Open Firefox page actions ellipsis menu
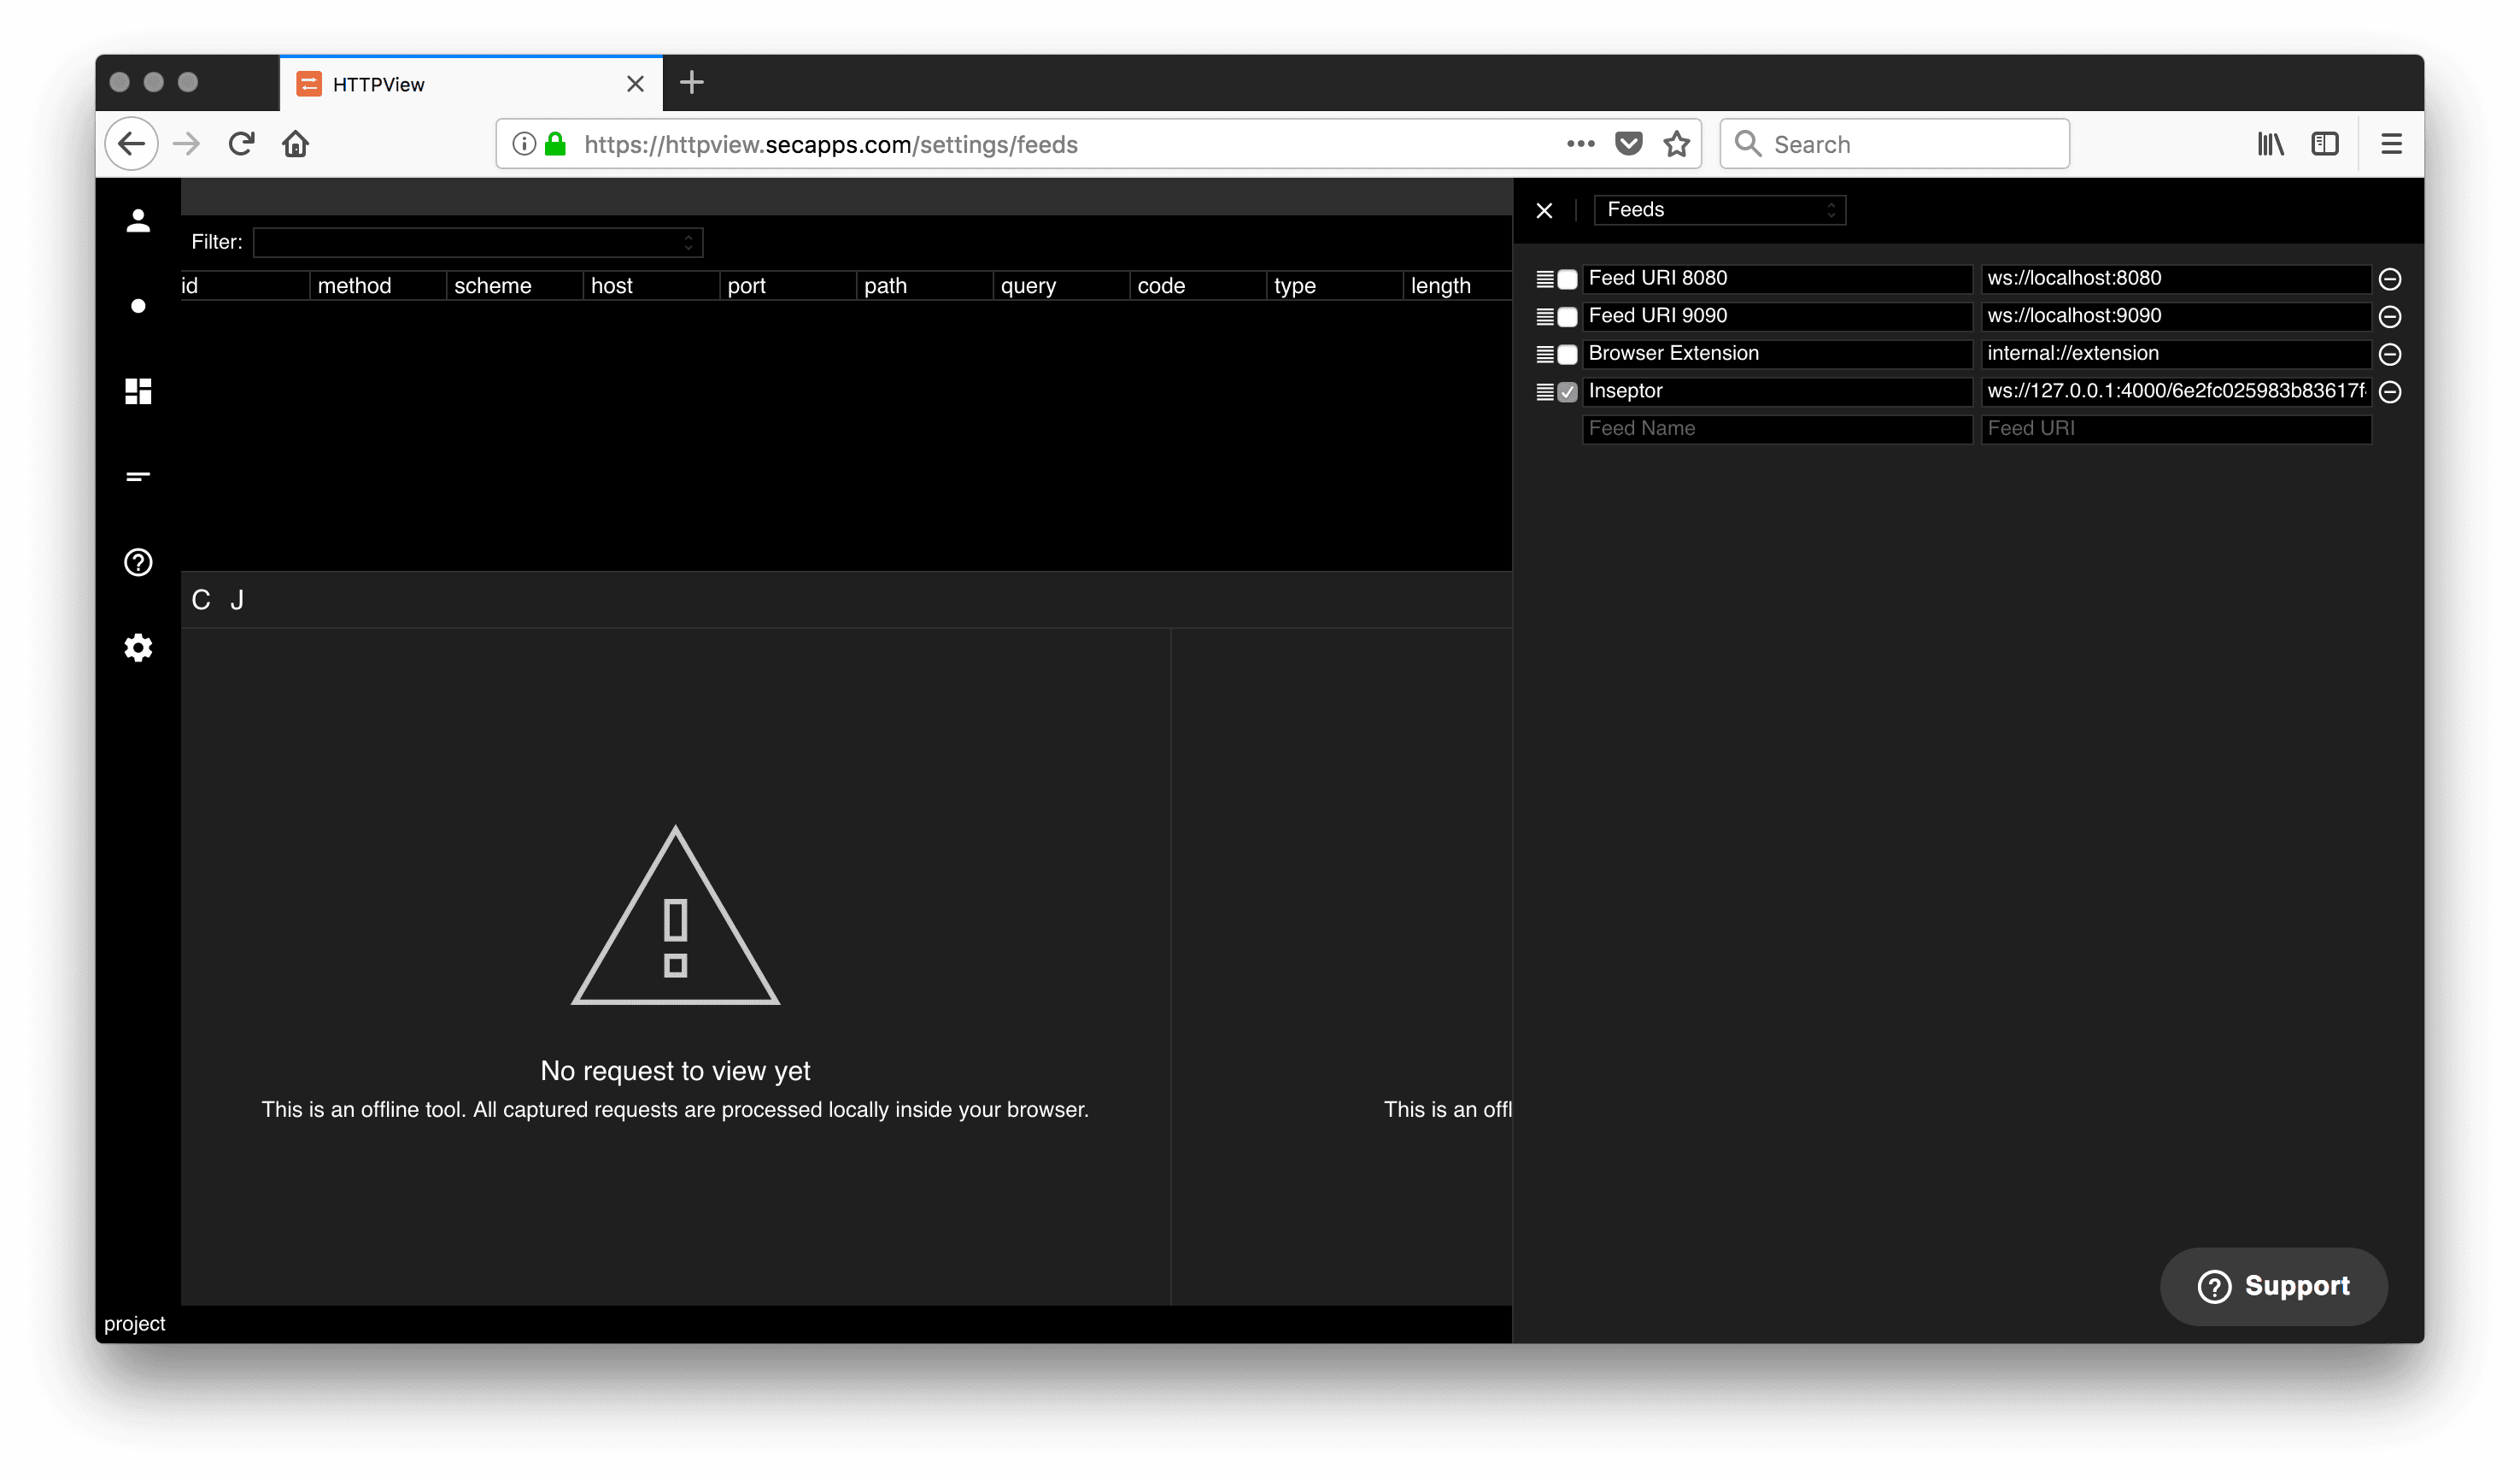Viewport: 2520px width, 1480px height. tap(1580, 144)
